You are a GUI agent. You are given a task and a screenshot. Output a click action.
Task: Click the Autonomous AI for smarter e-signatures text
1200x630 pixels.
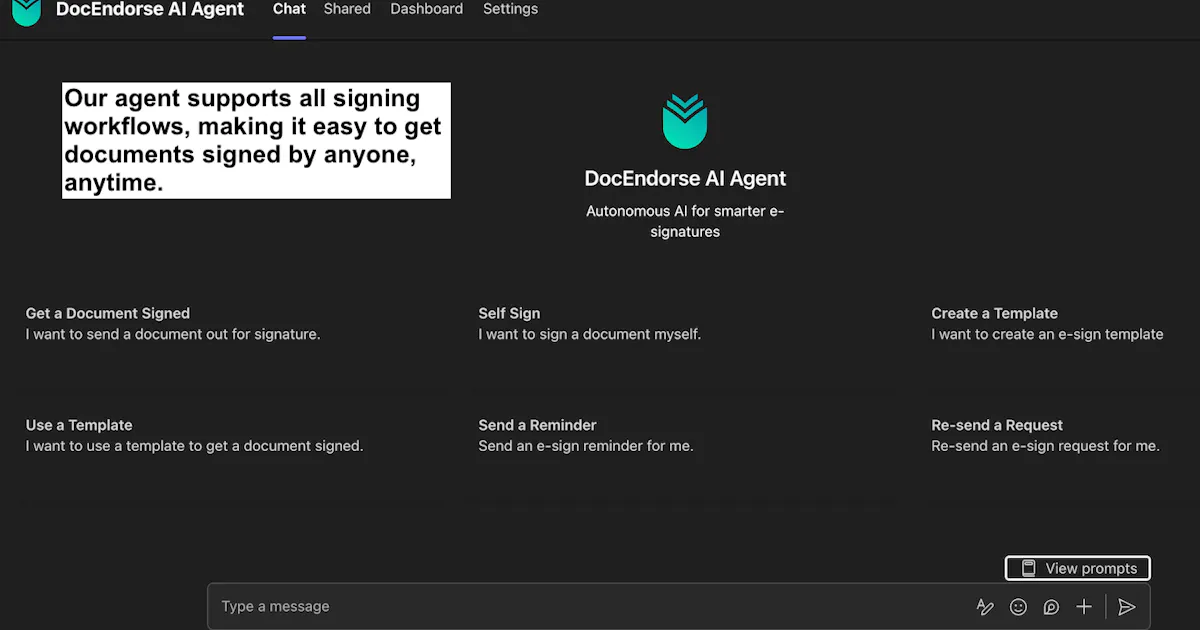pyautogui.click(x=685, y=222)
